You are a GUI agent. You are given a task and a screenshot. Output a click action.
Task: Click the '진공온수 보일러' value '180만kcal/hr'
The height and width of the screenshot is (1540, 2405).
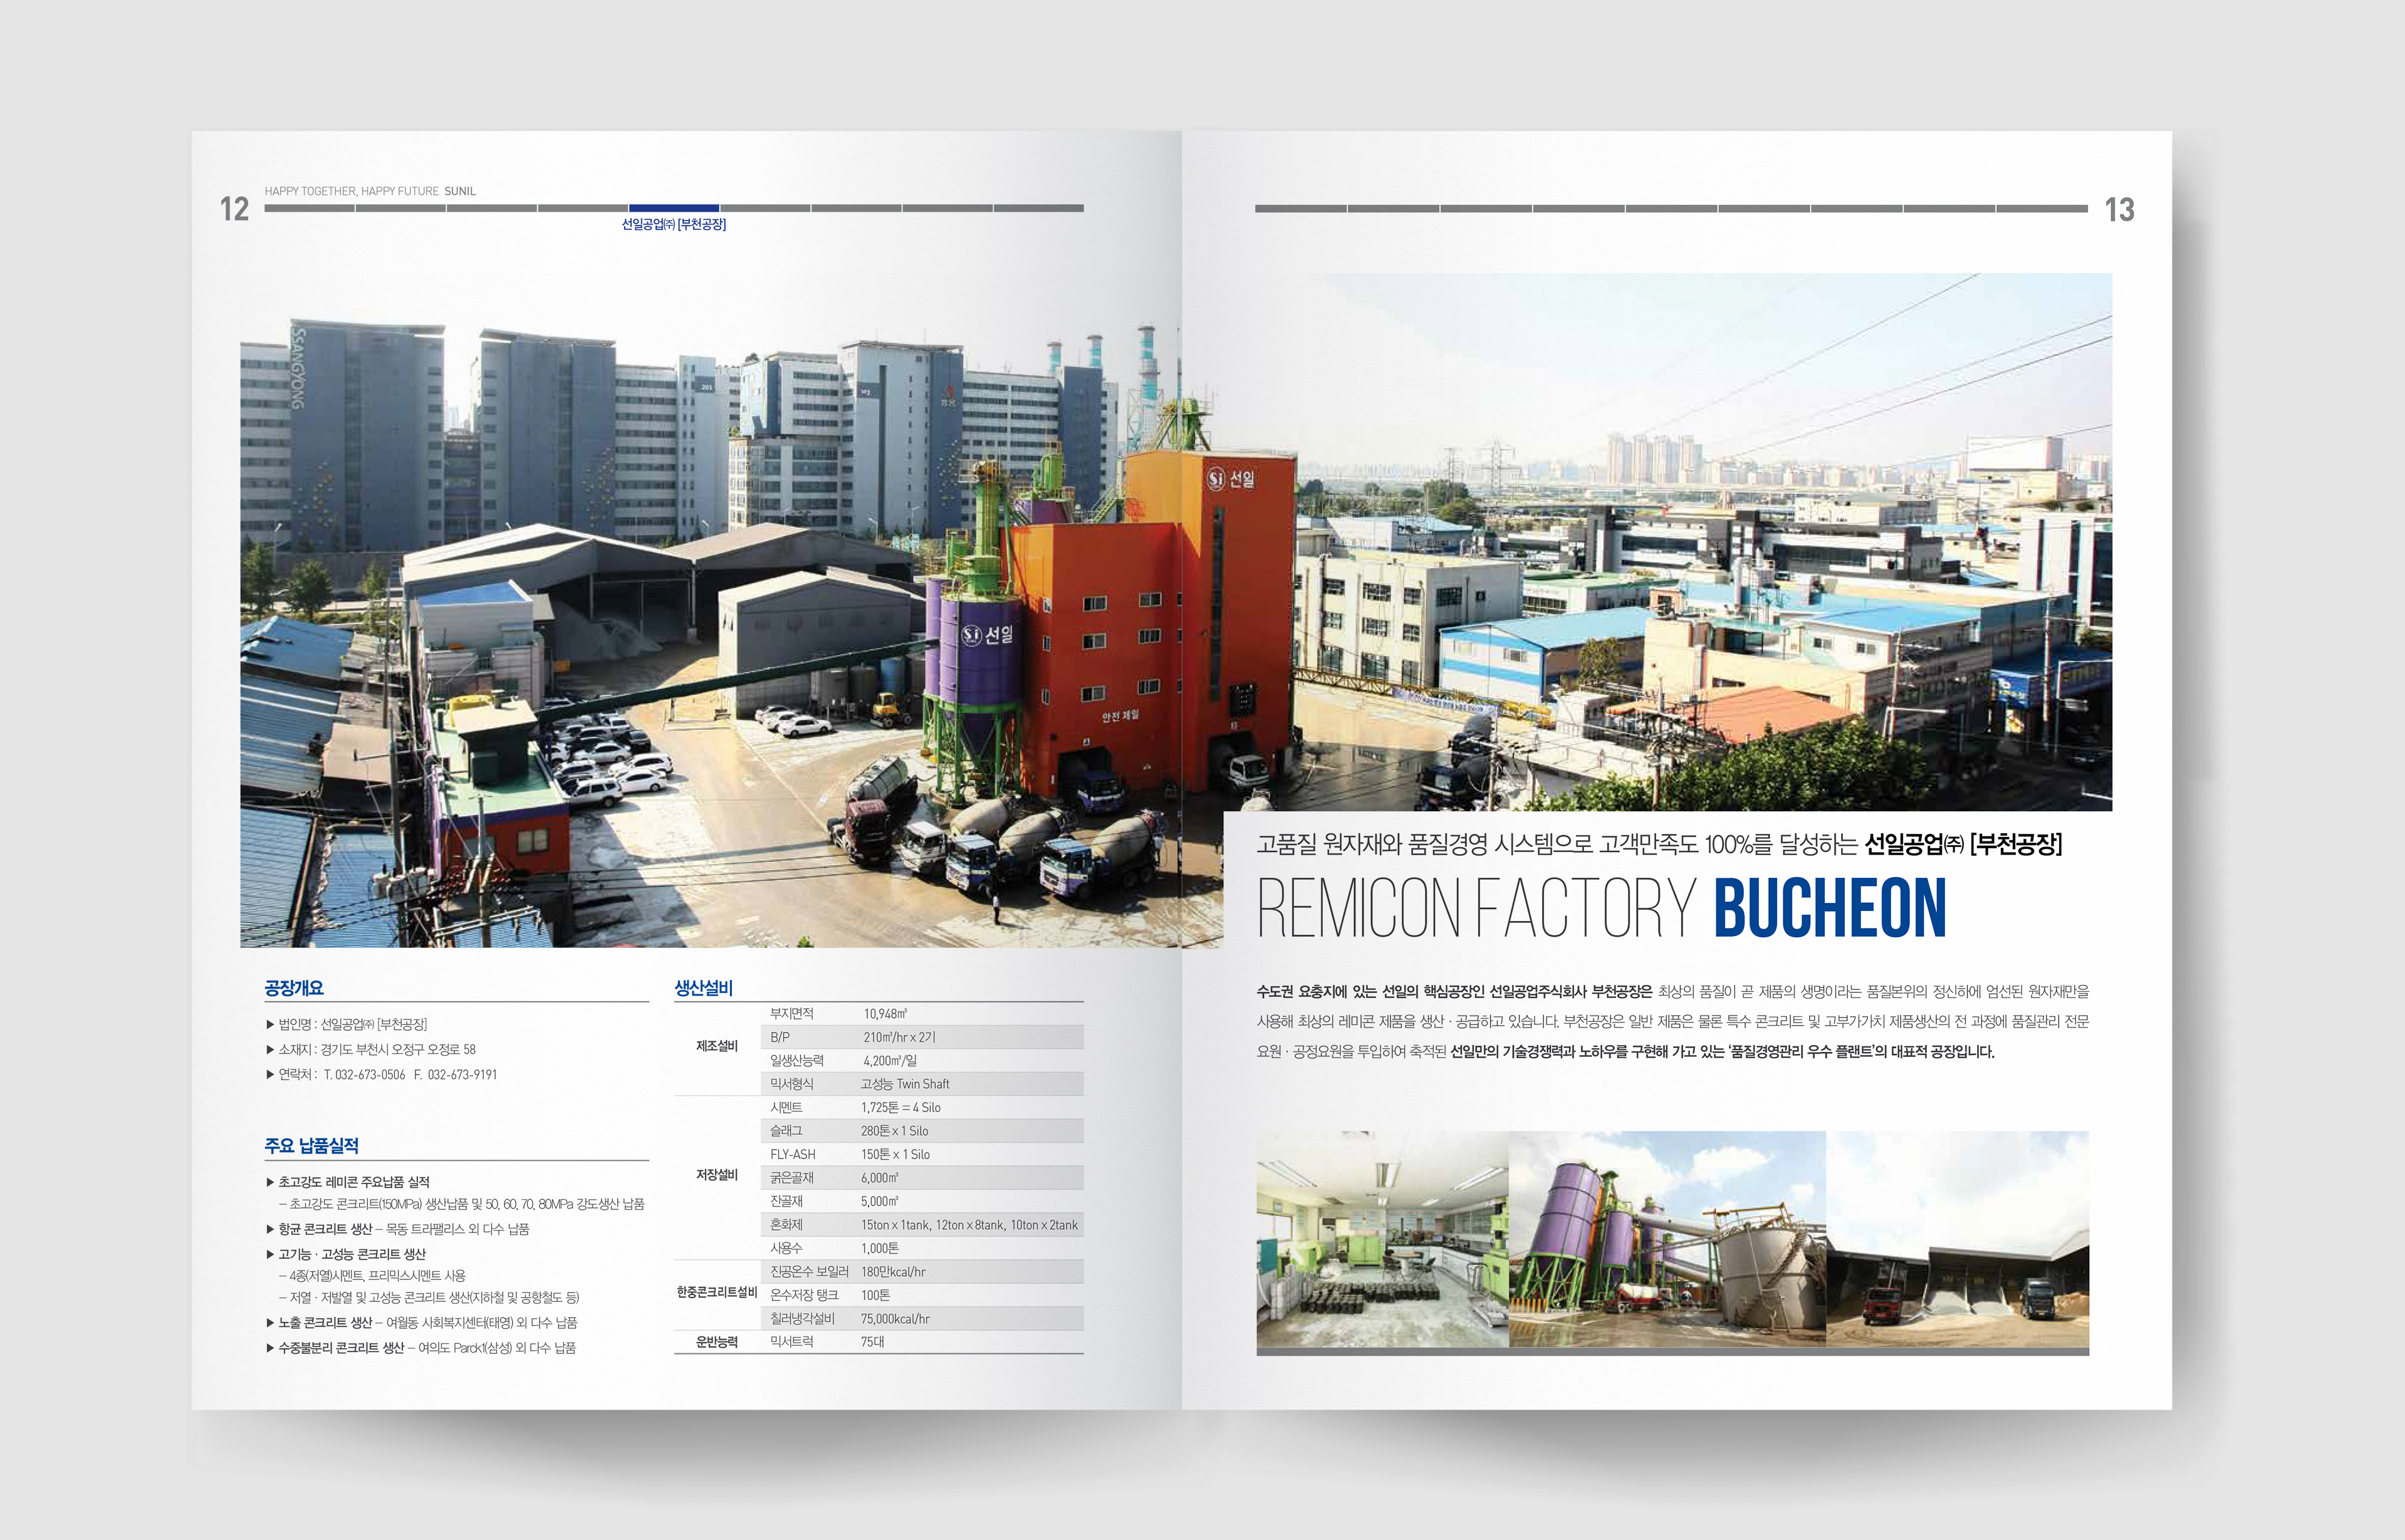tap(893, 1272)
